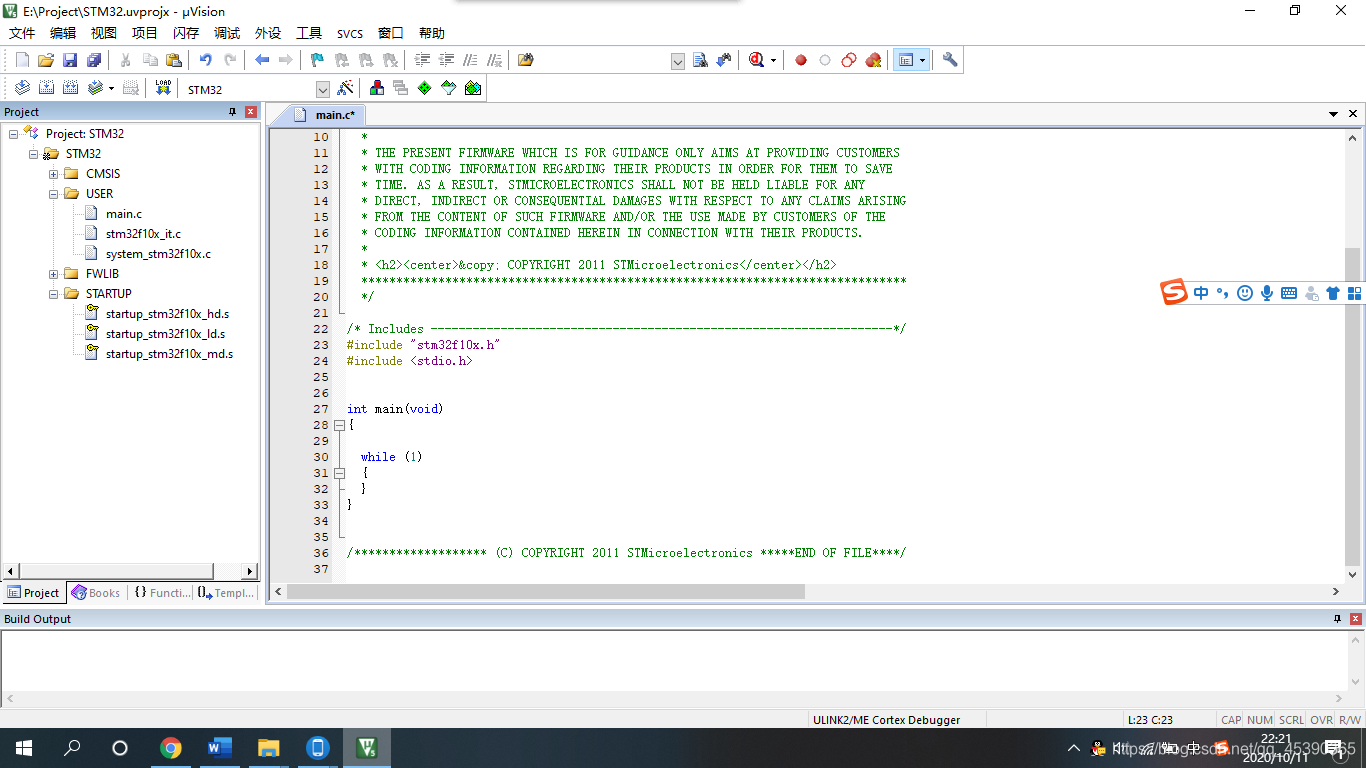Expand the CMSIS folder

pyautogui.click(x=54, y=174)
